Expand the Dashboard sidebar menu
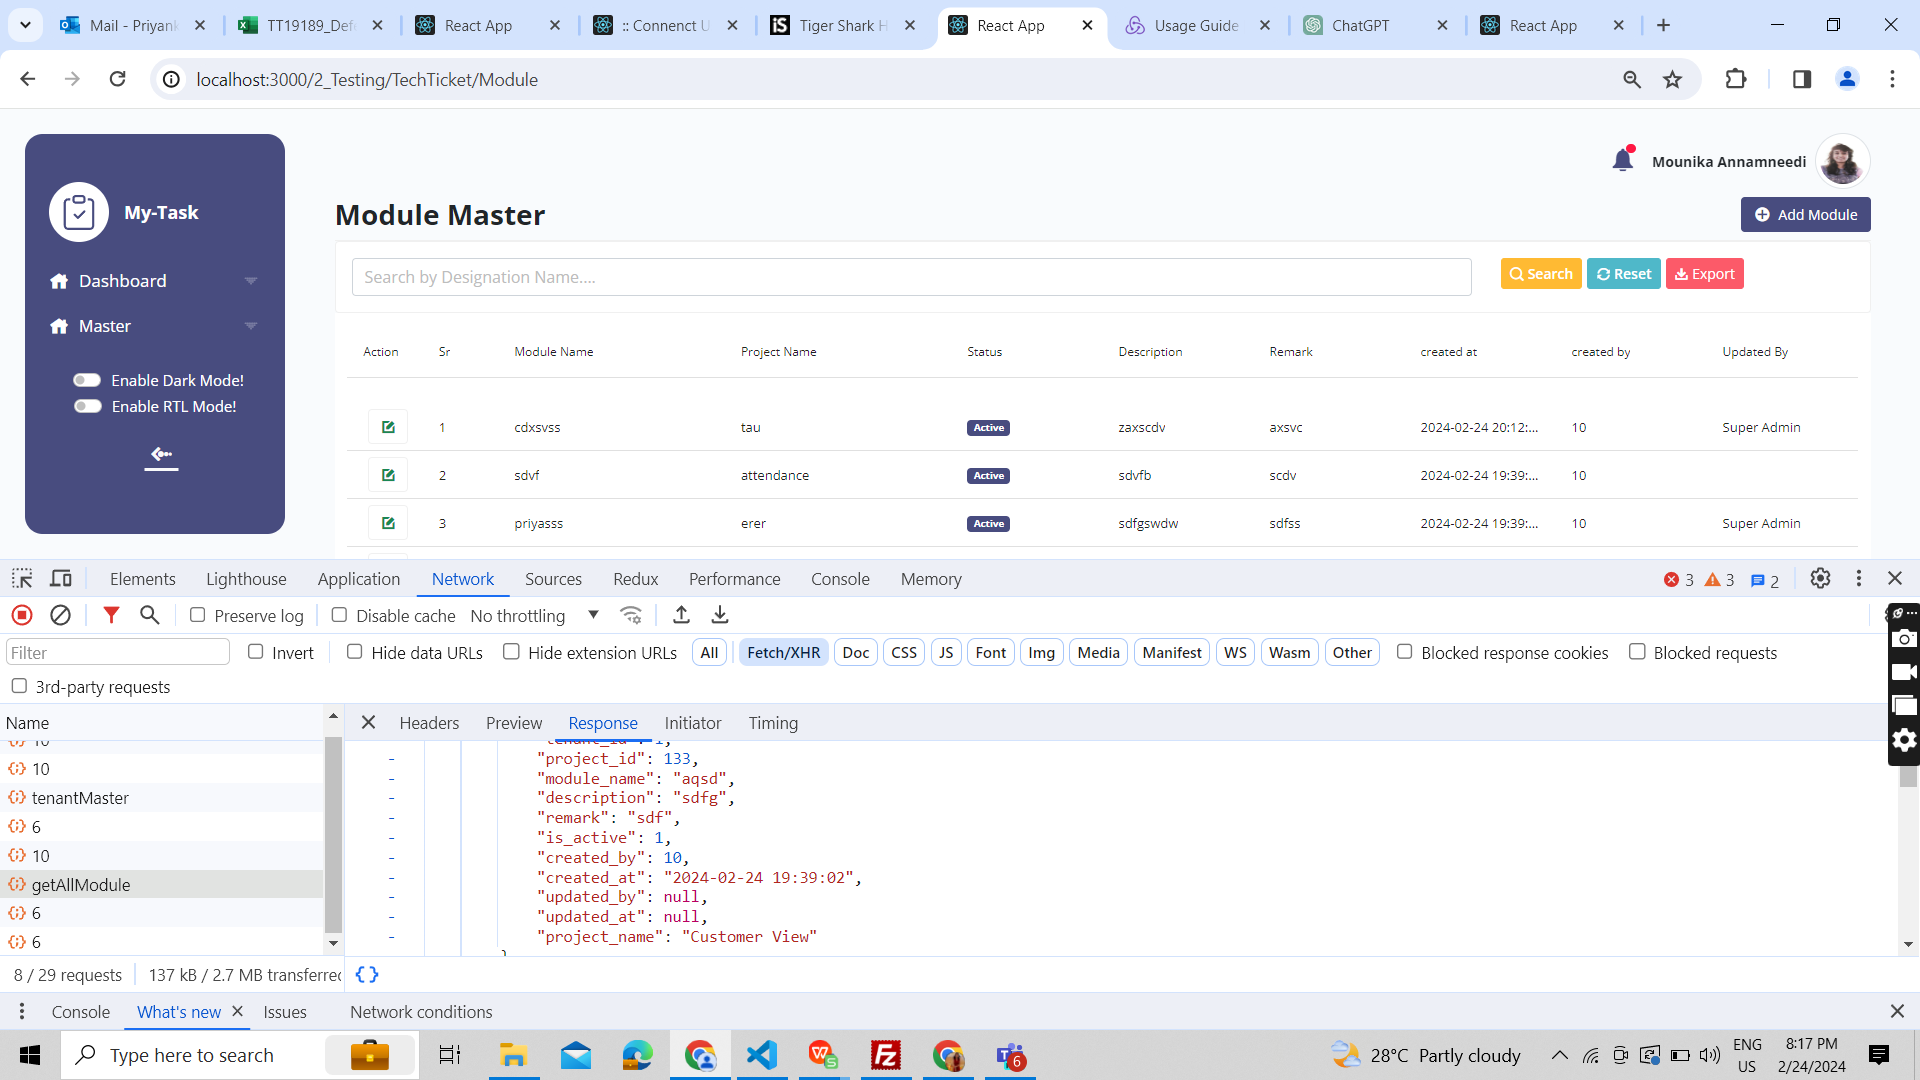Viewport: 1920px width, 1080px height. [154, 281]
